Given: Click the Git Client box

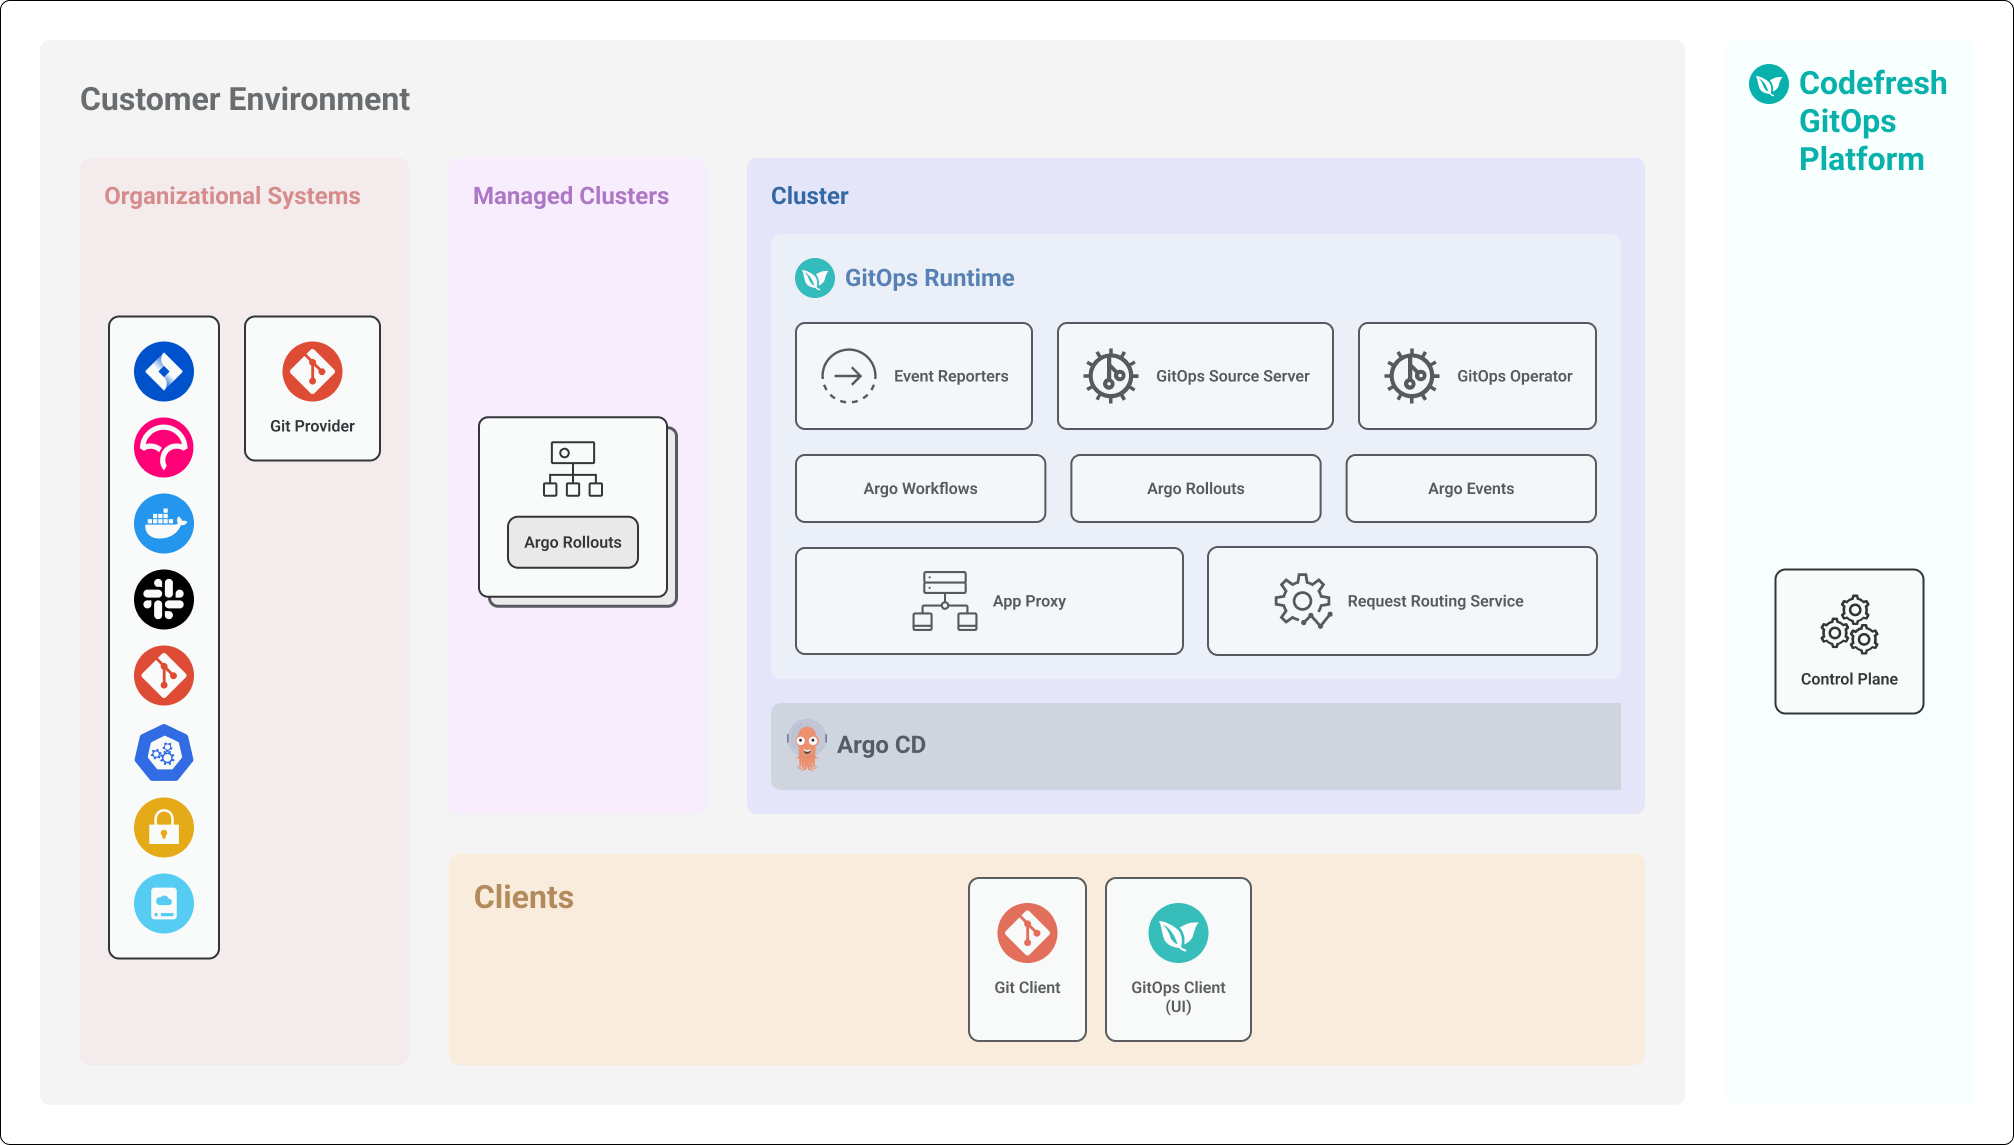Looking at the screenshot, I should click(1027, 959).
